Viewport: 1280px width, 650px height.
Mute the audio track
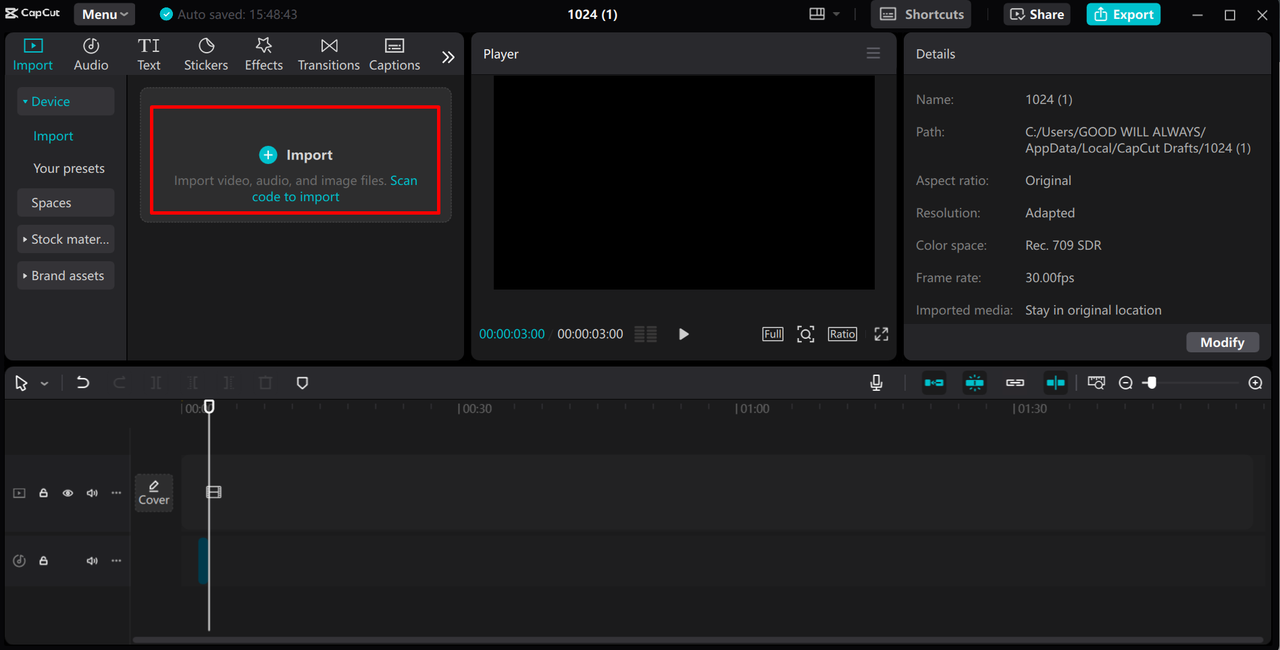[92, 561]
